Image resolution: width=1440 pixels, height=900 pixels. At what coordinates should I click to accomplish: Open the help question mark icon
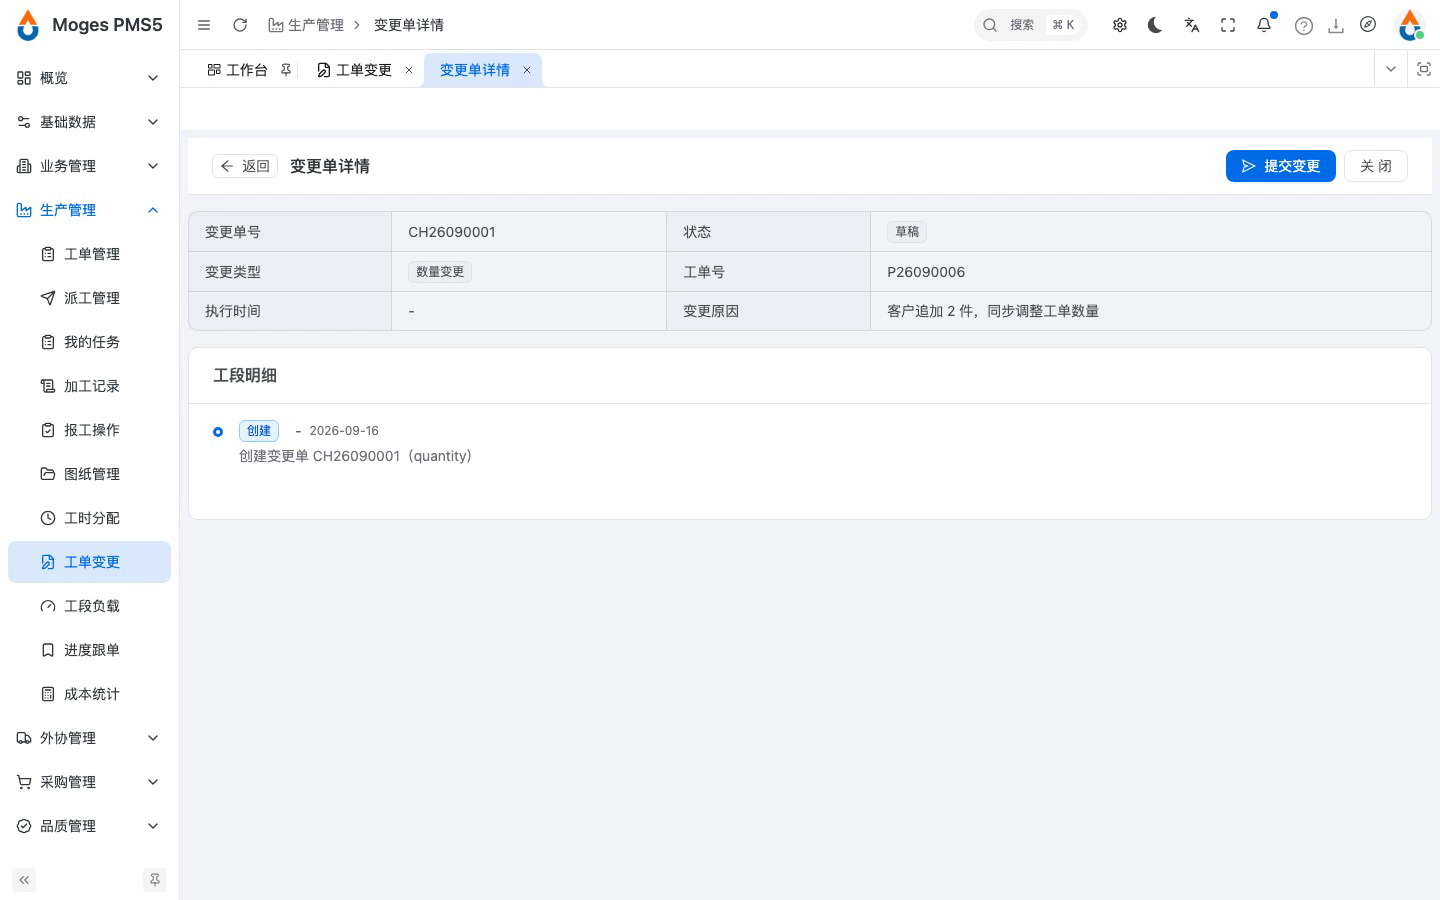1304,26
